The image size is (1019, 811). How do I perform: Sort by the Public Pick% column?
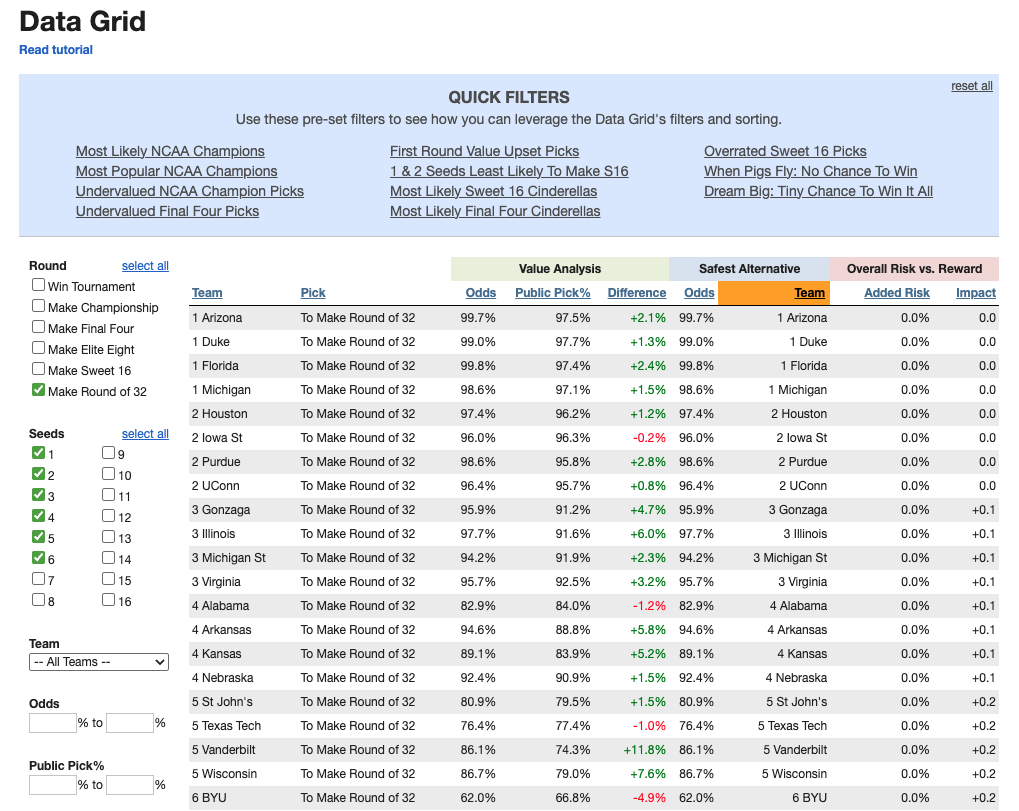click(552, 293)
